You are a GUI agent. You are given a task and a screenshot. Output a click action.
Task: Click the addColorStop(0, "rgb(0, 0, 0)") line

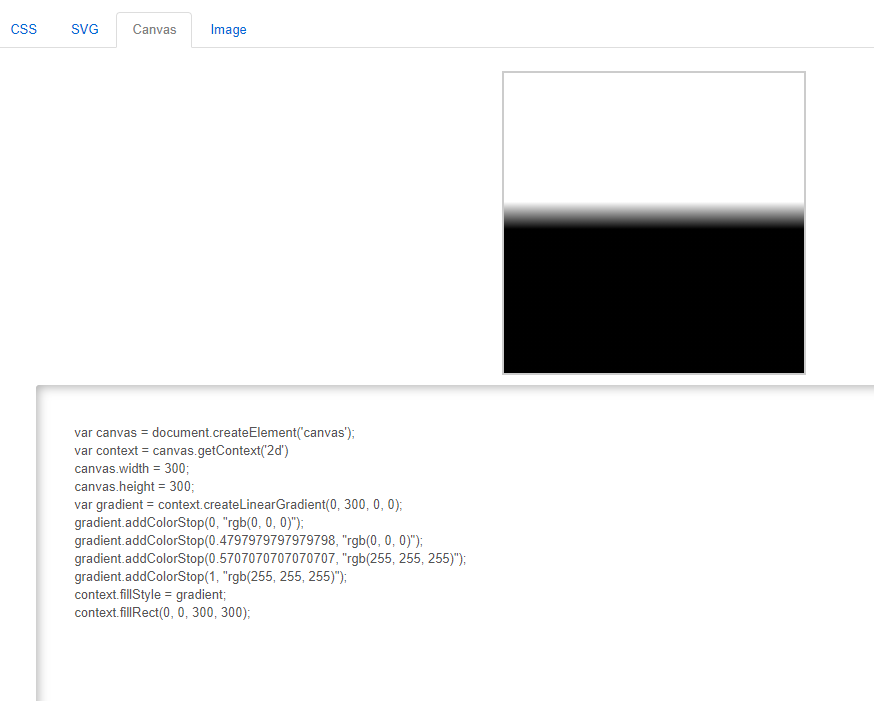click(189, 523)
